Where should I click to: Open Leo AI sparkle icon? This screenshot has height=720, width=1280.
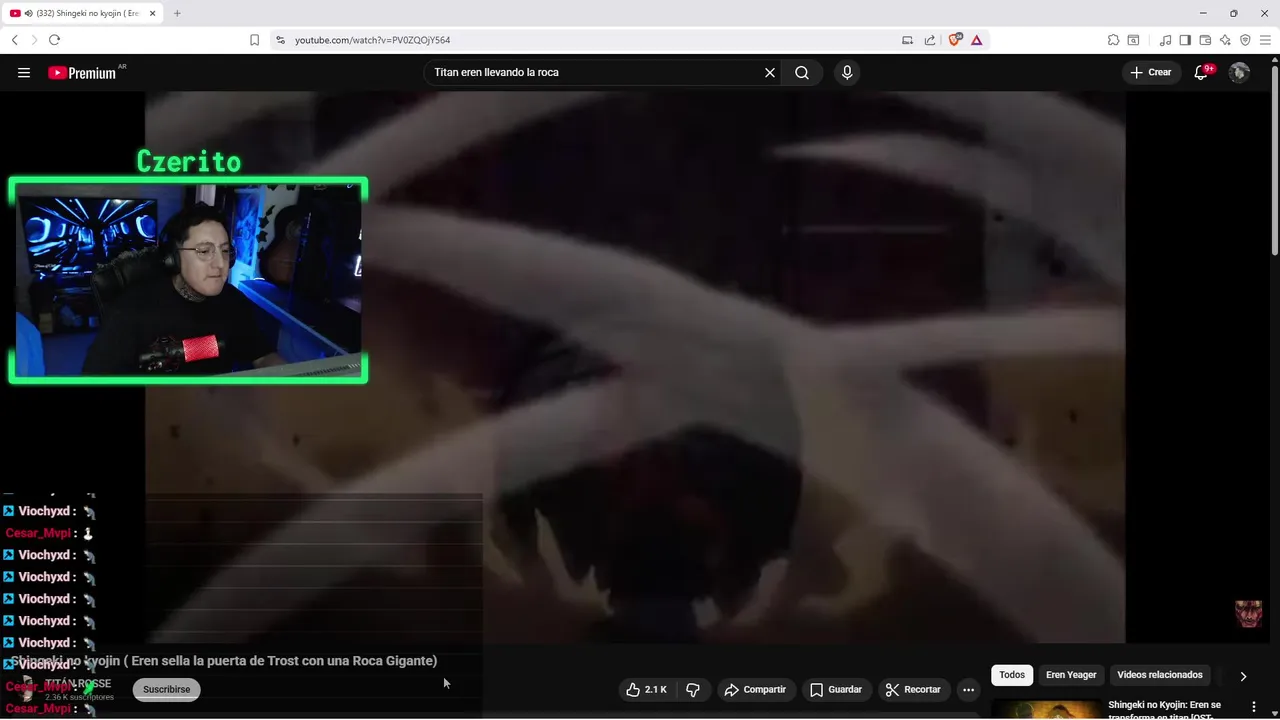pos(1225,40)
